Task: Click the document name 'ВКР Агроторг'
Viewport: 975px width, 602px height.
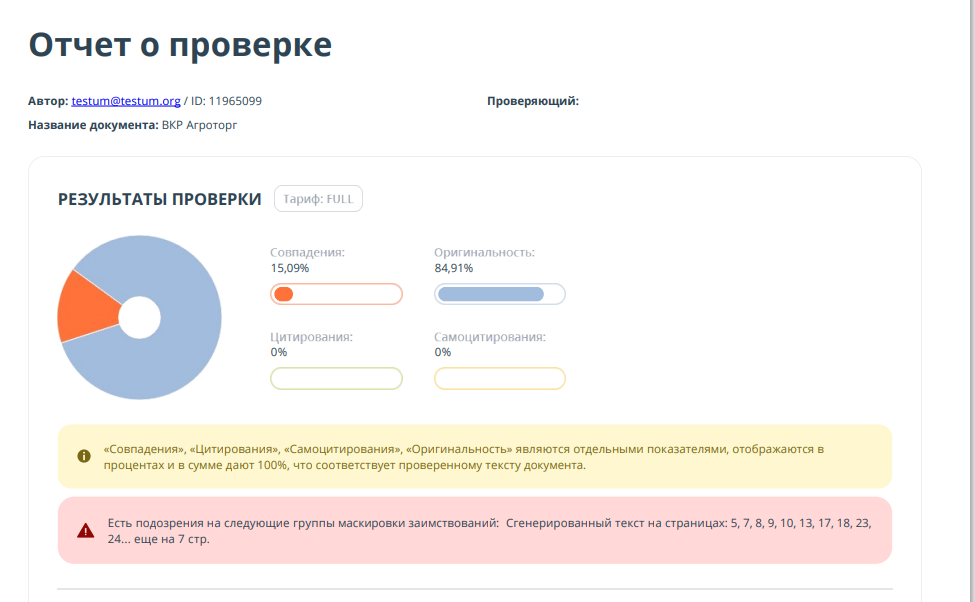Action: 199,125
